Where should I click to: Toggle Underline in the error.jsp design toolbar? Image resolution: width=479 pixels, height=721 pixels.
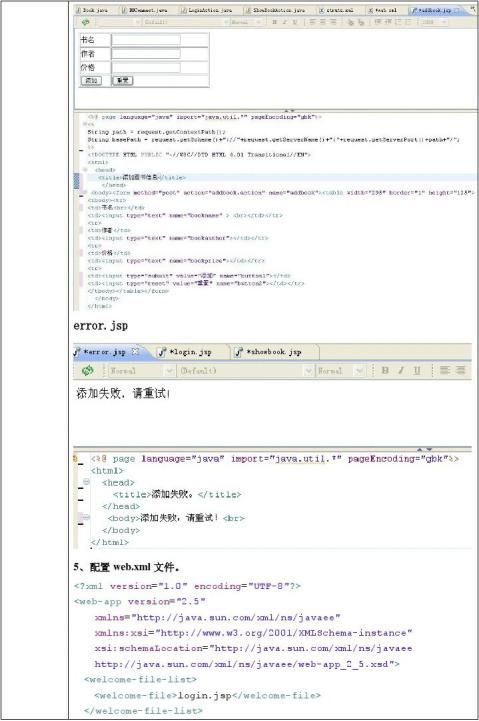click(x=416, y=370)
